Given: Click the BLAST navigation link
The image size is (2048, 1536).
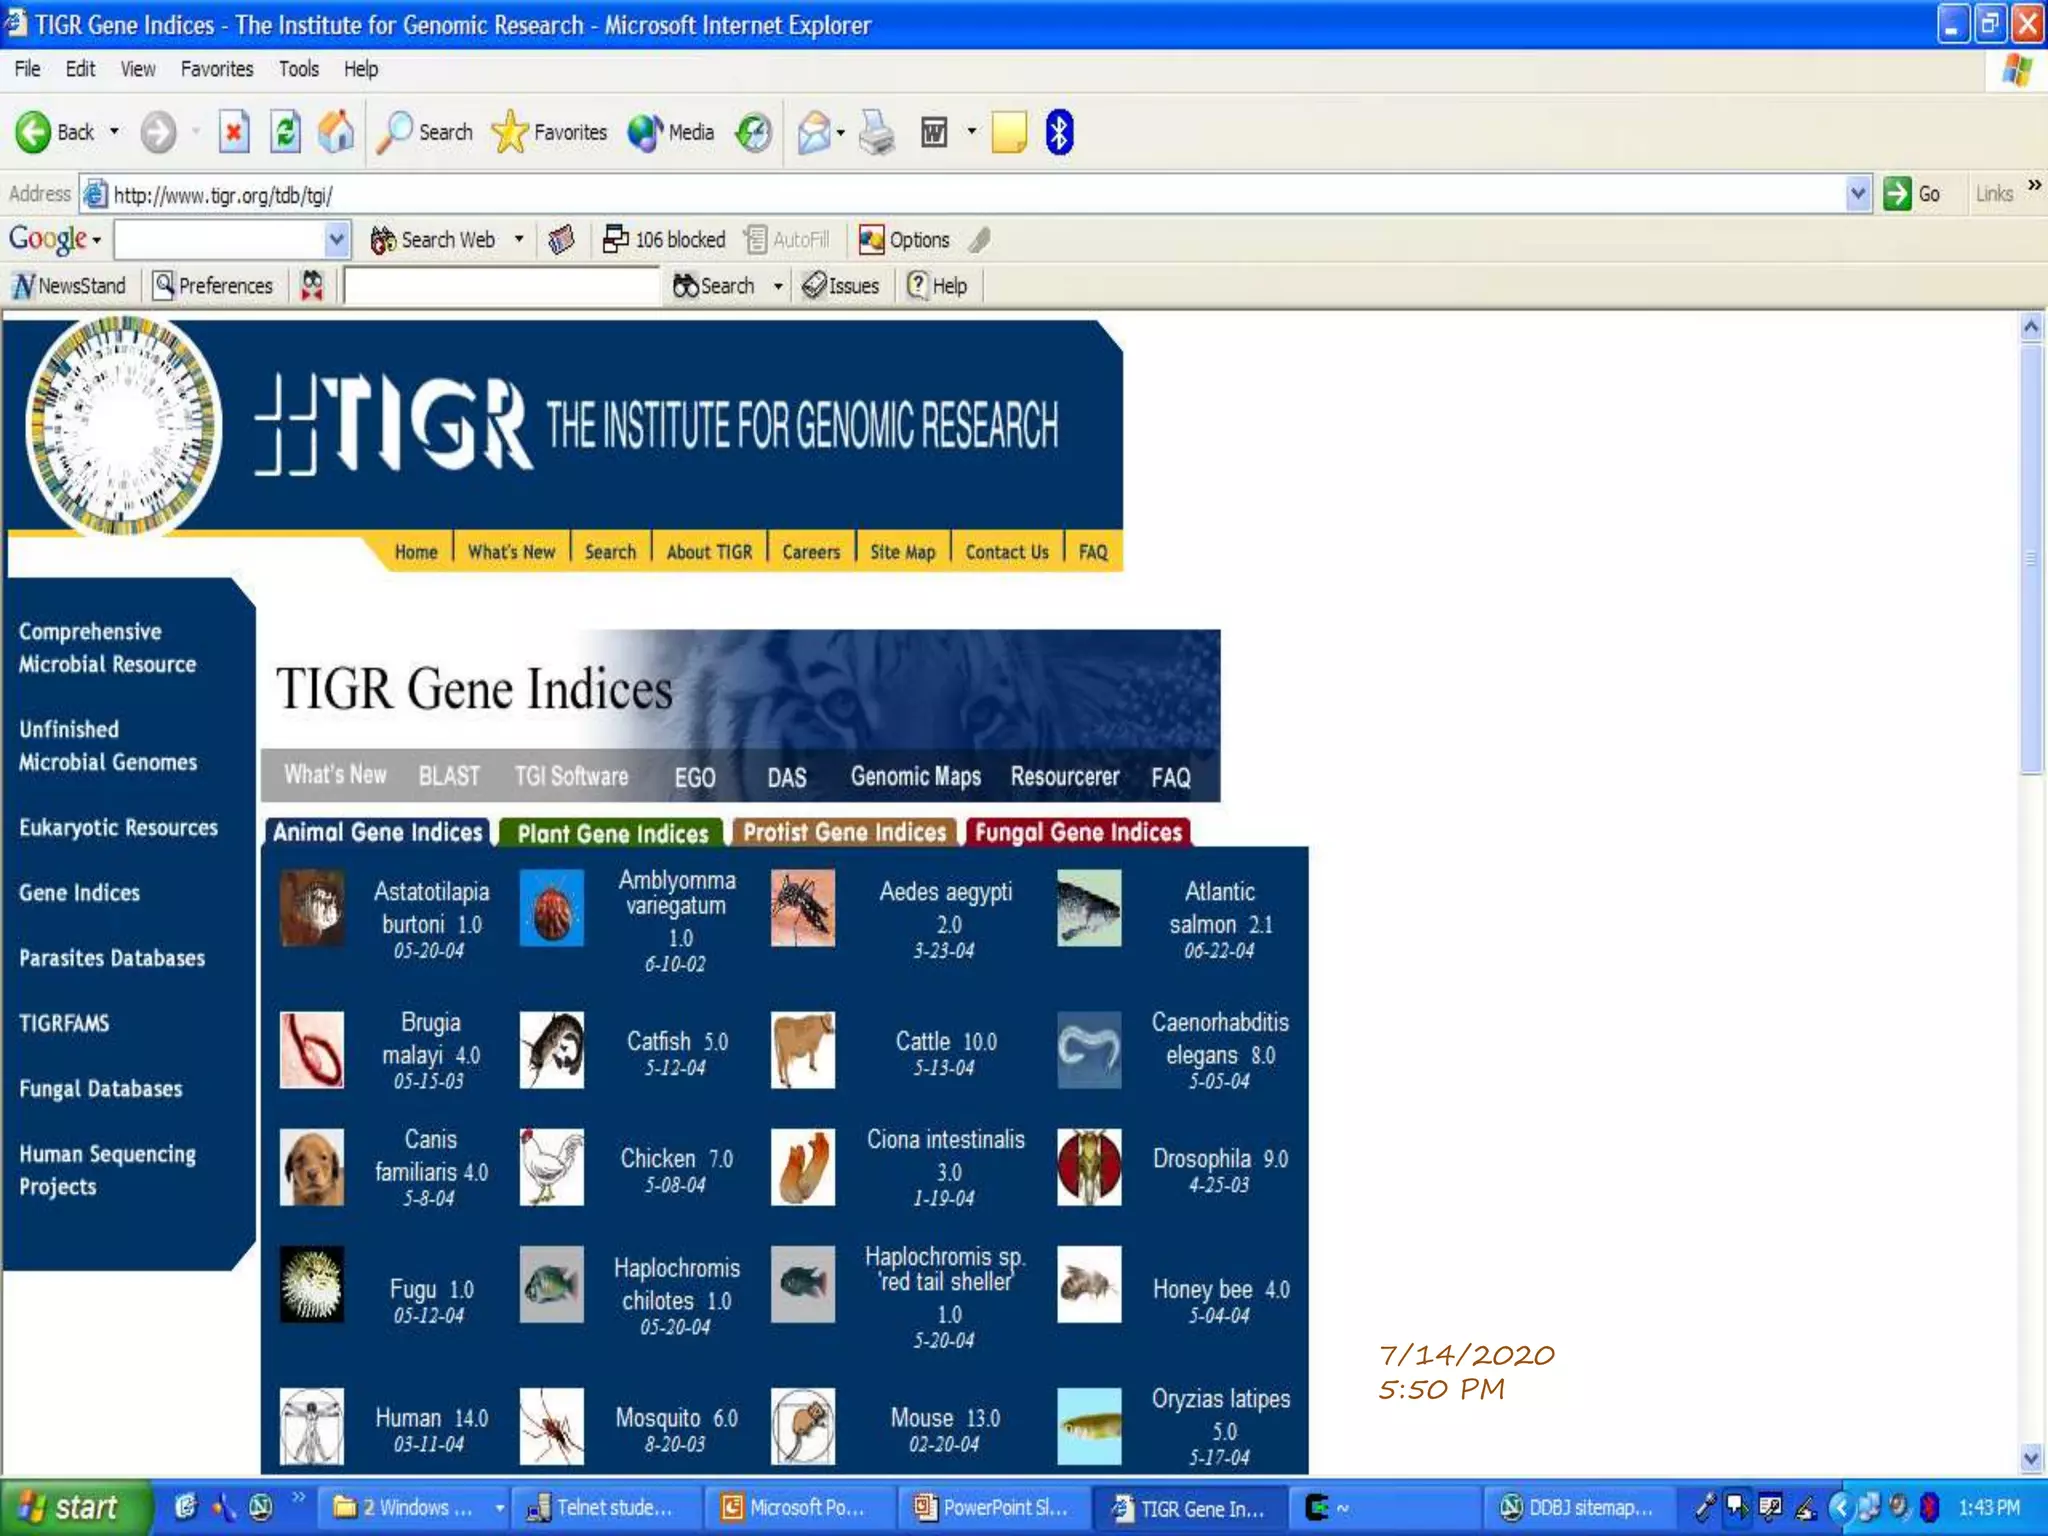Looking at the screenshot, I should coord(449,777).
